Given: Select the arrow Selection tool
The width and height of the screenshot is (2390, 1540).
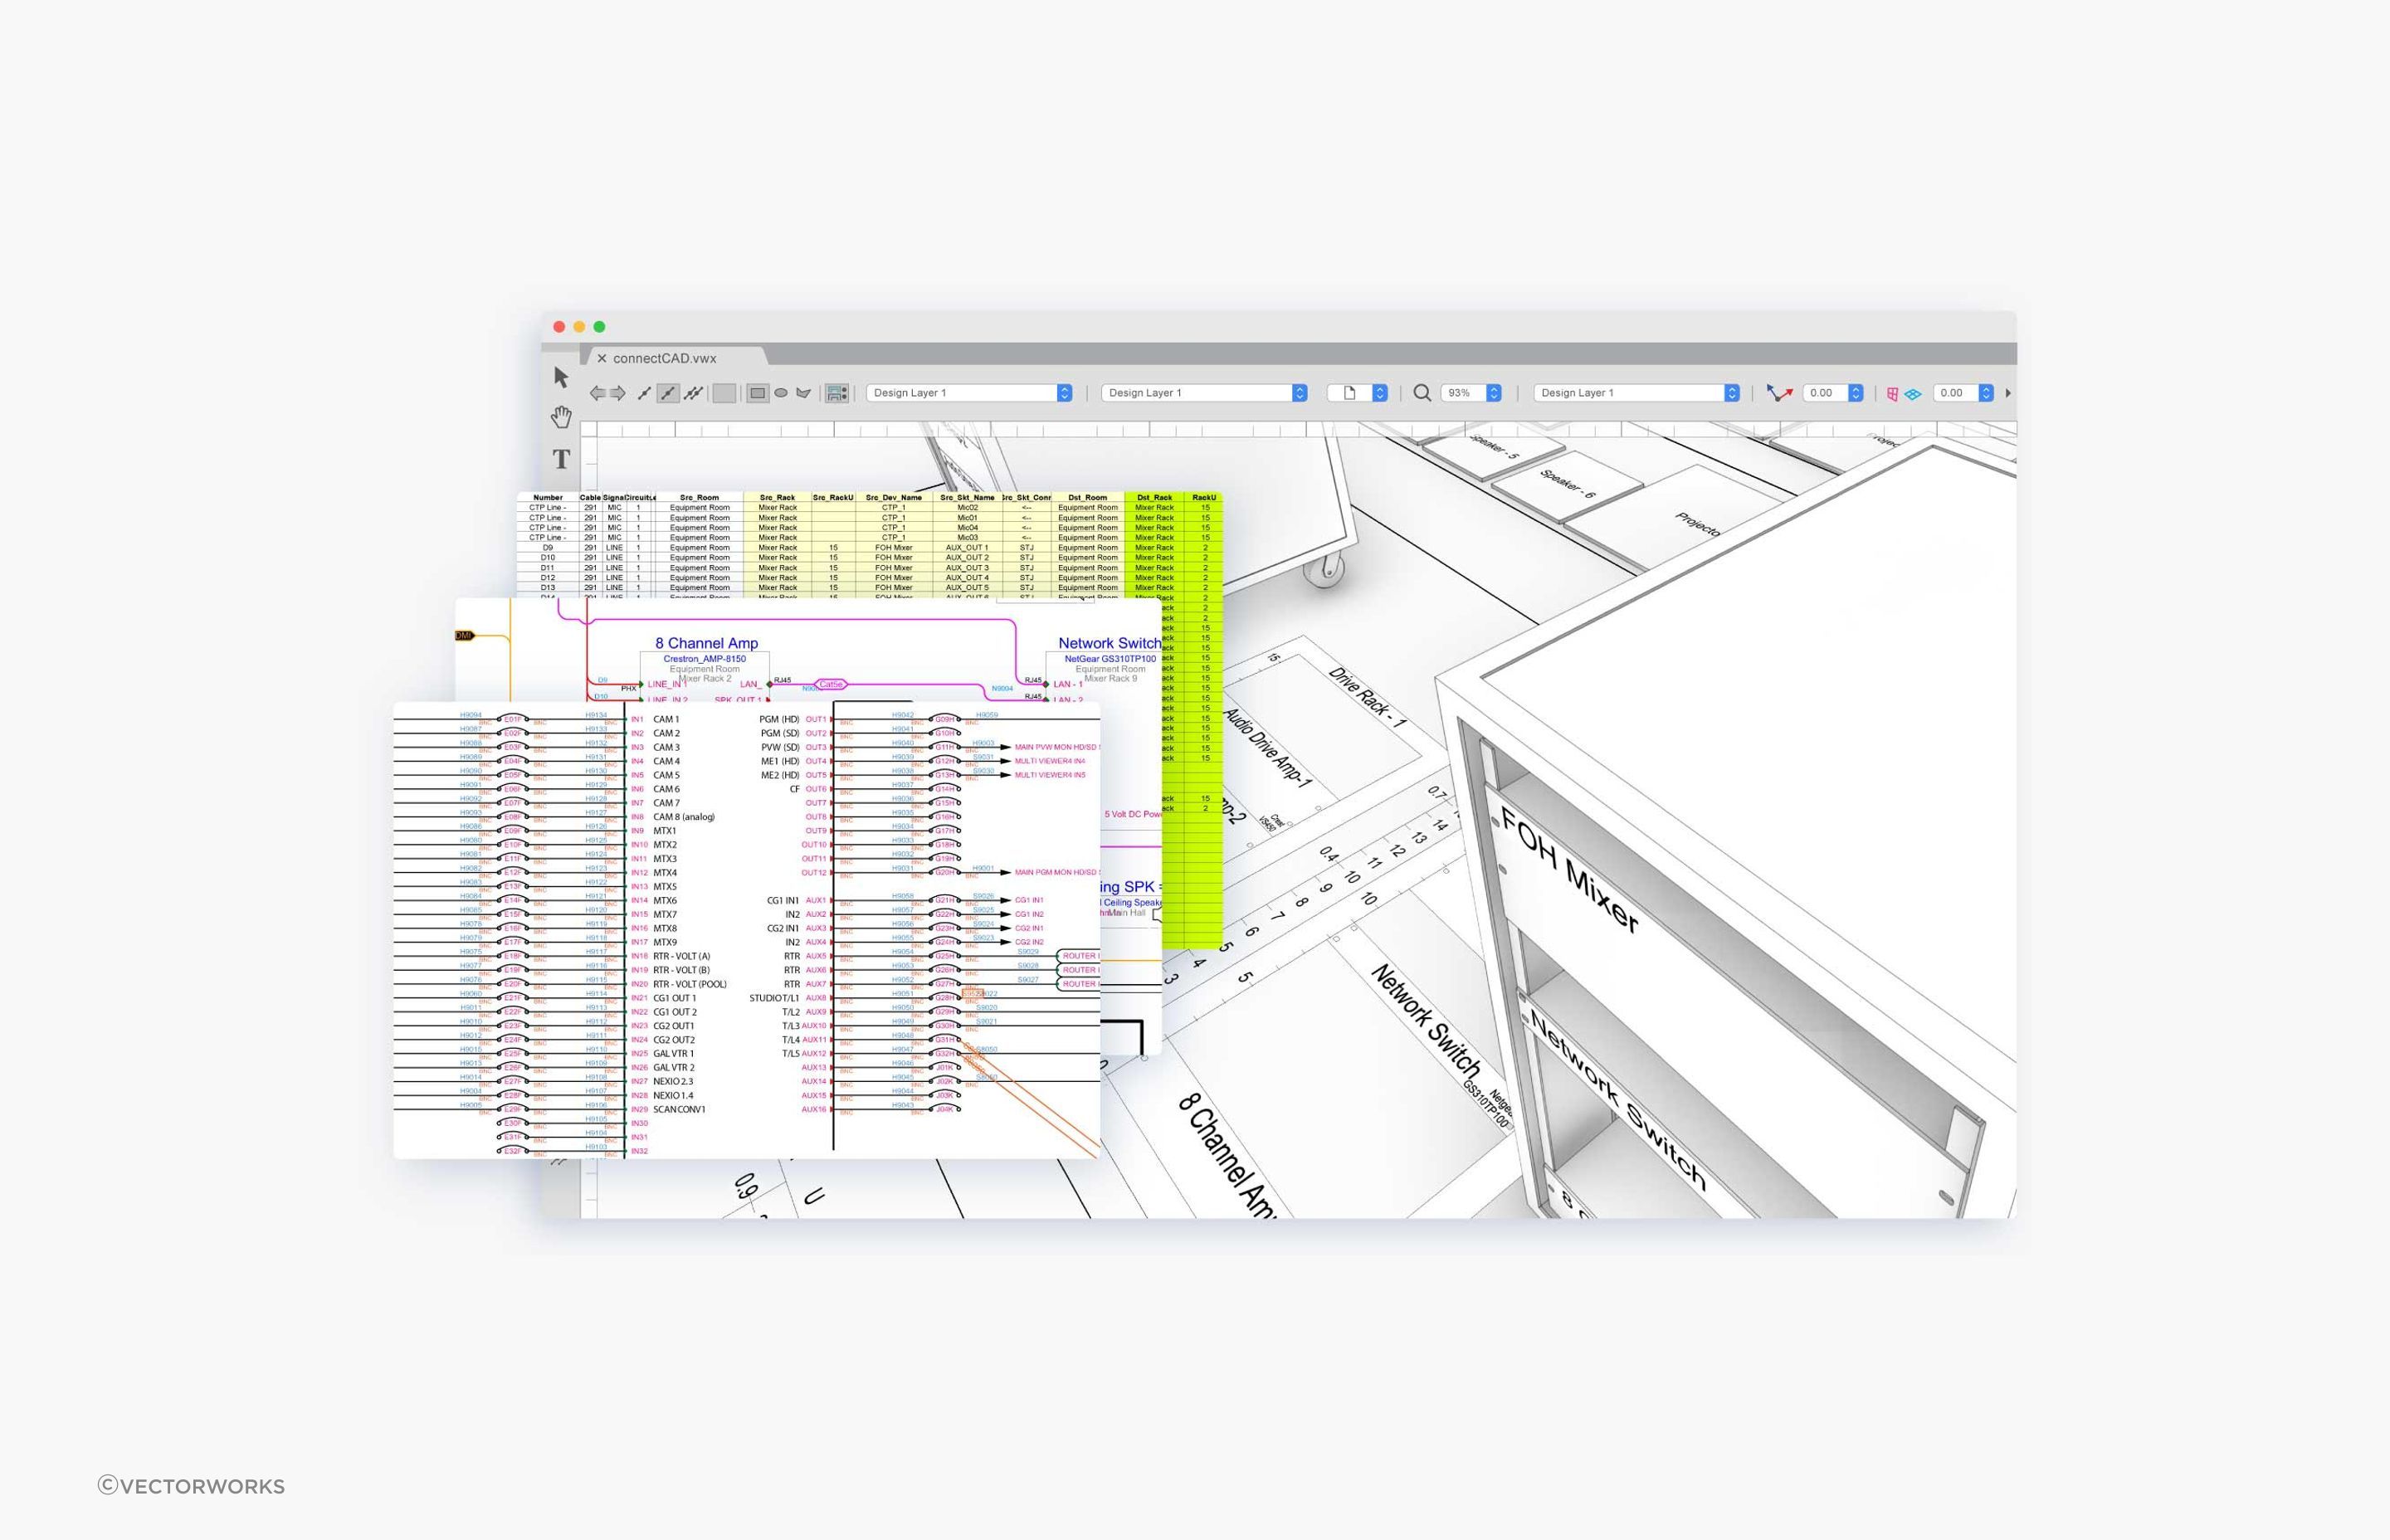Looking at the screenshot, I should 561,377.
